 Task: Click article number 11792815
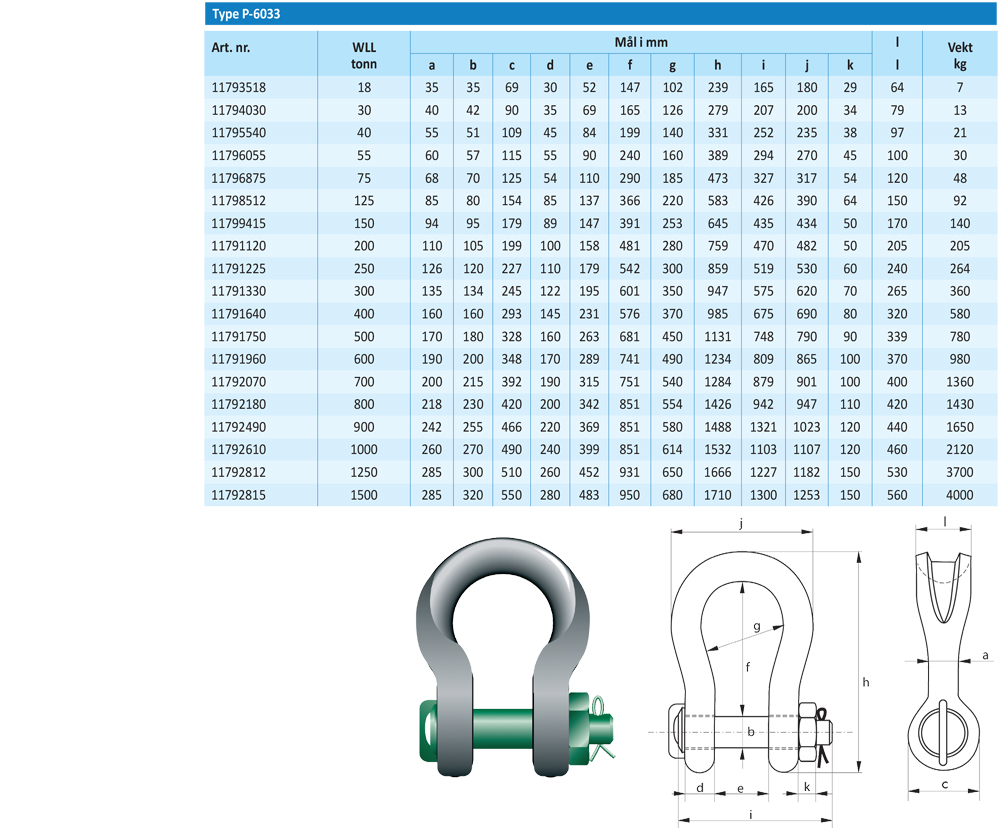click(238, 495)
